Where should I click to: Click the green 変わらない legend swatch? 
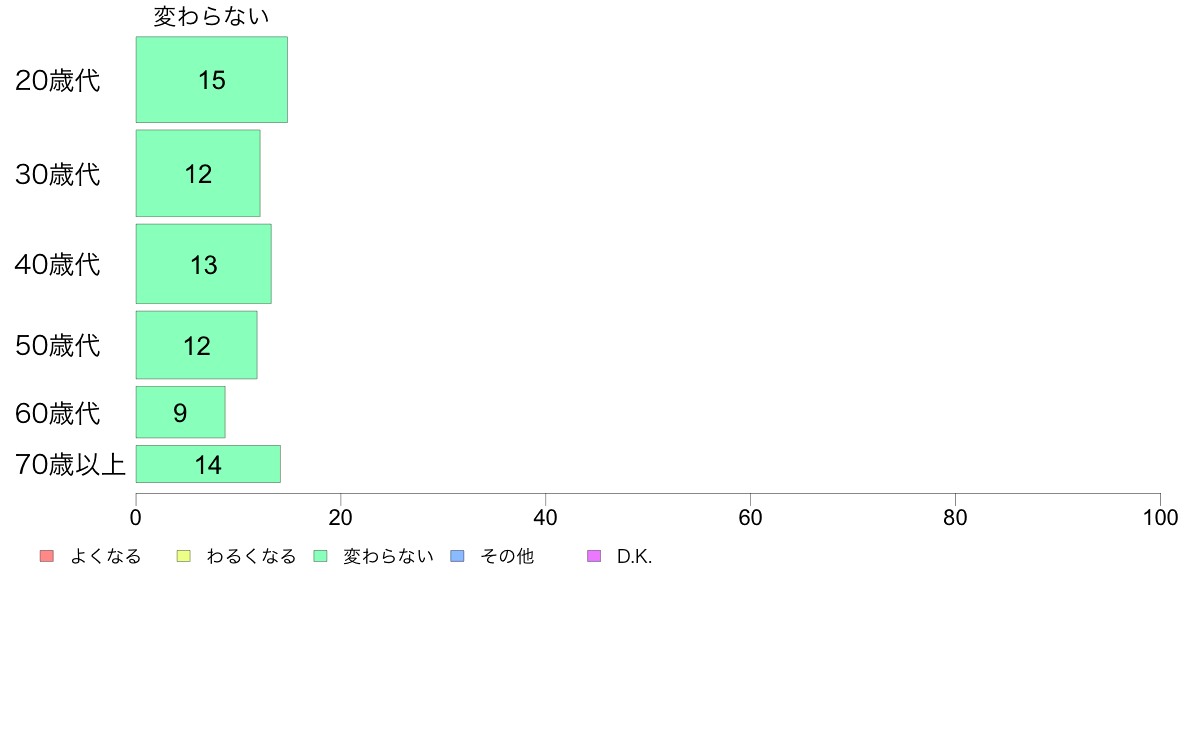[320, 556]
